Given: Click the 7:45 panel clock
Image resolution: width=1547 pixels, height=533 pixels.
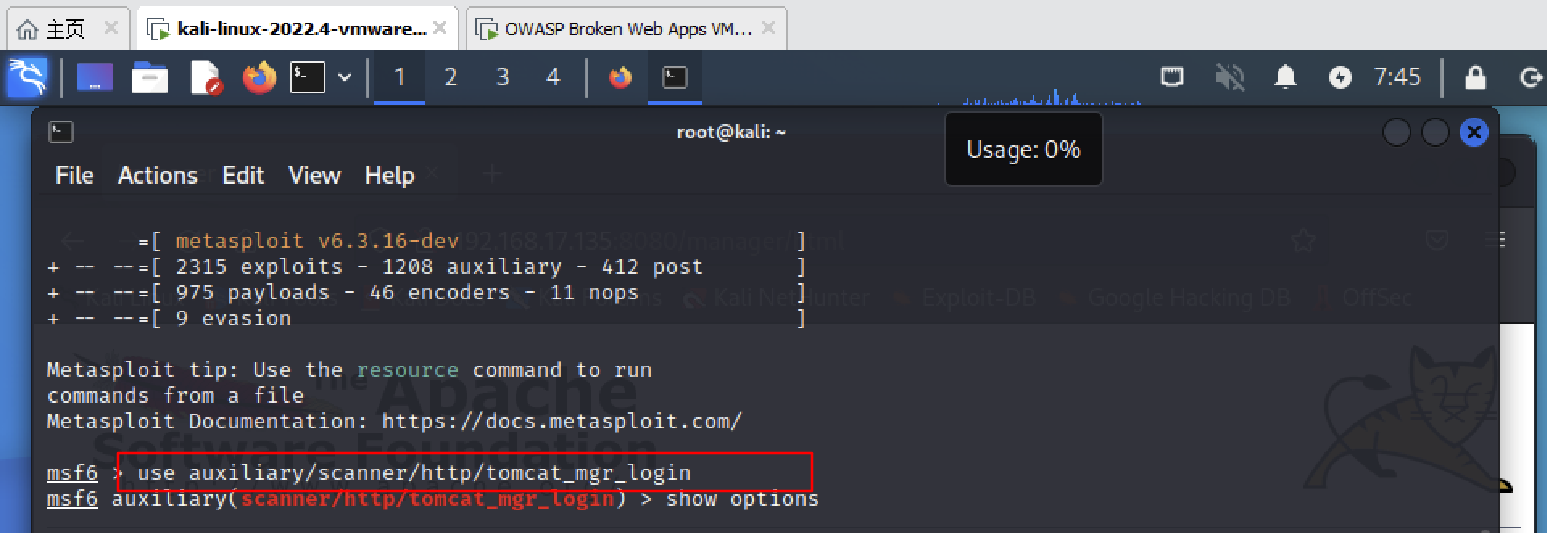Looking at the screenshot, I should pyautogui.click(x=1397, y=77).
